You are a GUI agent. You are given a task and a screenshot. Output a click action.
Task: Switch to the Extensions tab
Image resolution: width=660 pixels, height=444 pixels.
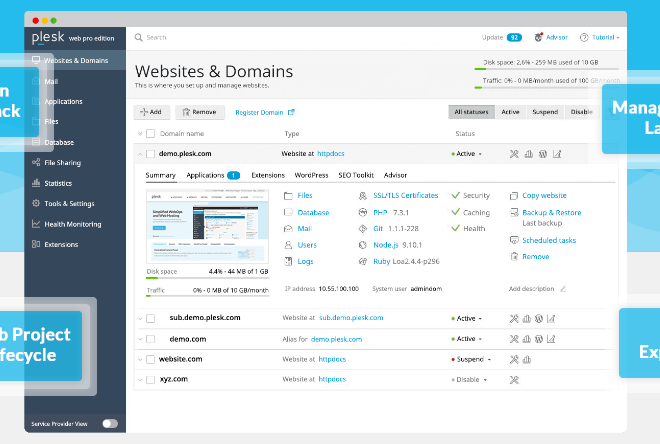click(x=268, y=175)
